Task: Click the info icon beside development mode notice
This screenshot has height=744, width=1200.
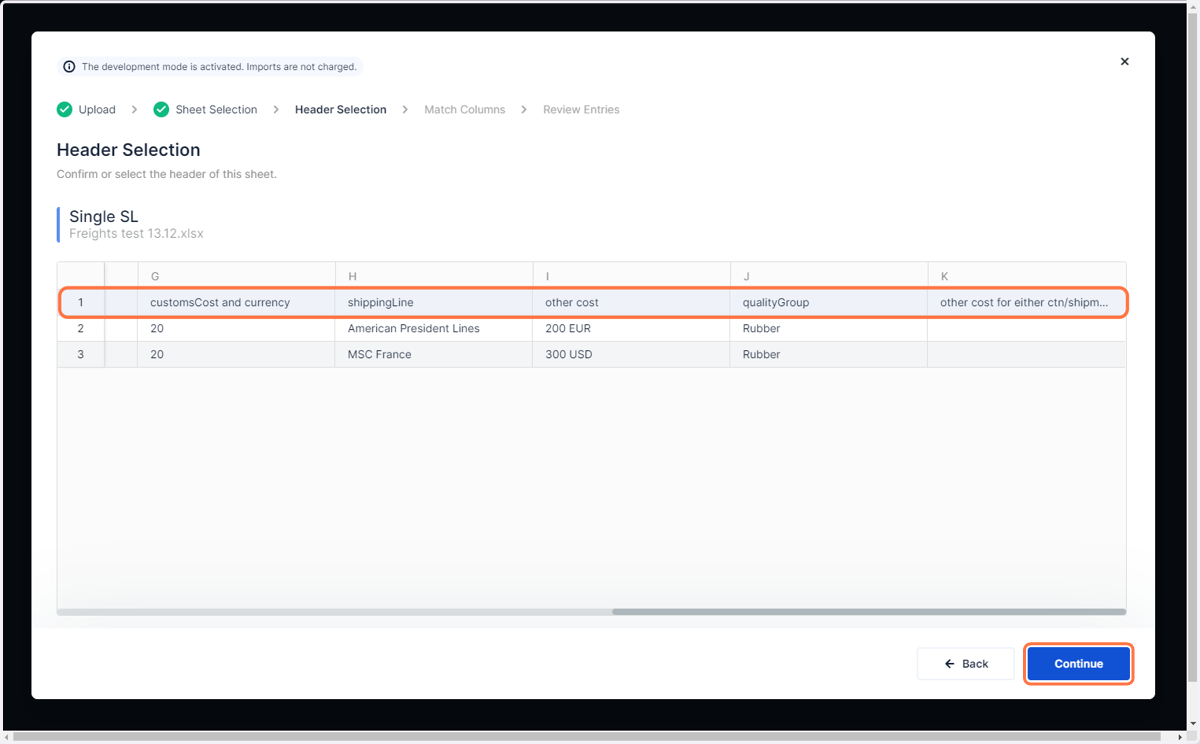Action: coord(69,67)
